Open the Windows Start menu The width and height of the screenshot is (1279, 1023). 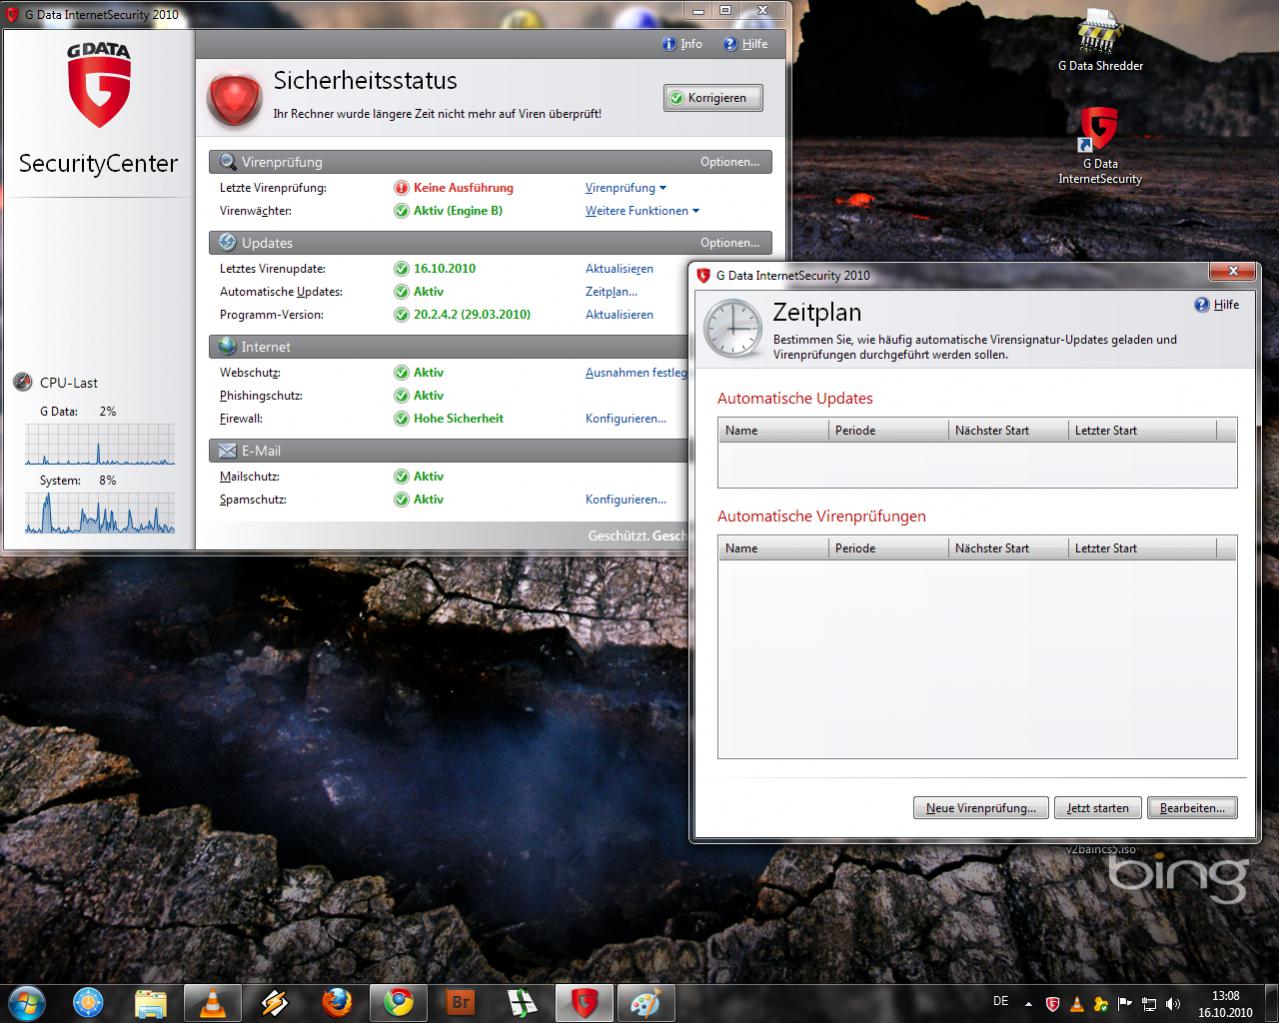pyautogui.click(x=25, y=1001)
